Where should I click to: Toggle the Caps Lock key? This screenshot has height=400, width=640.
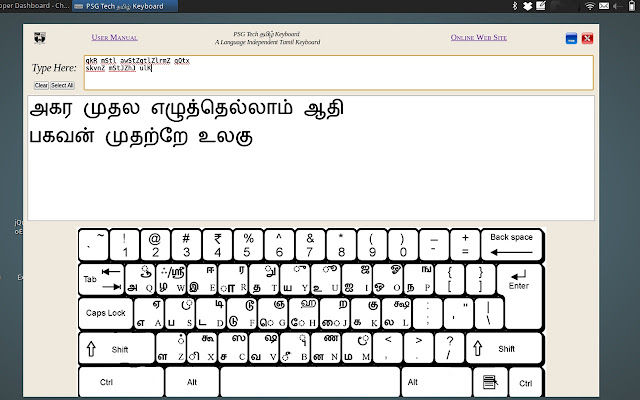(106, 313)
